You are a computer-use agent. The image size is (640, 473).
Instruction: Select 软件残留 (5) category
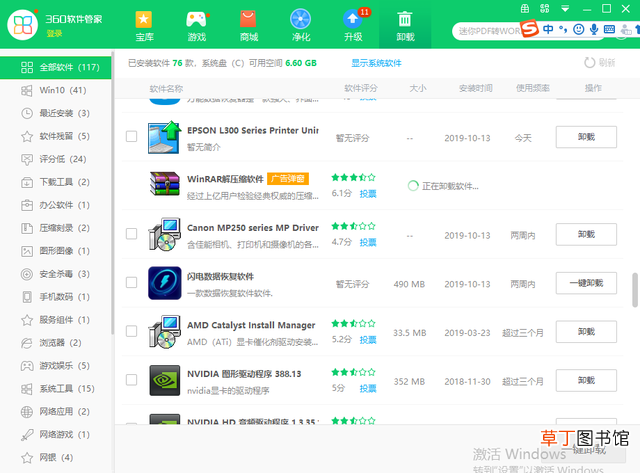point(56,136)
